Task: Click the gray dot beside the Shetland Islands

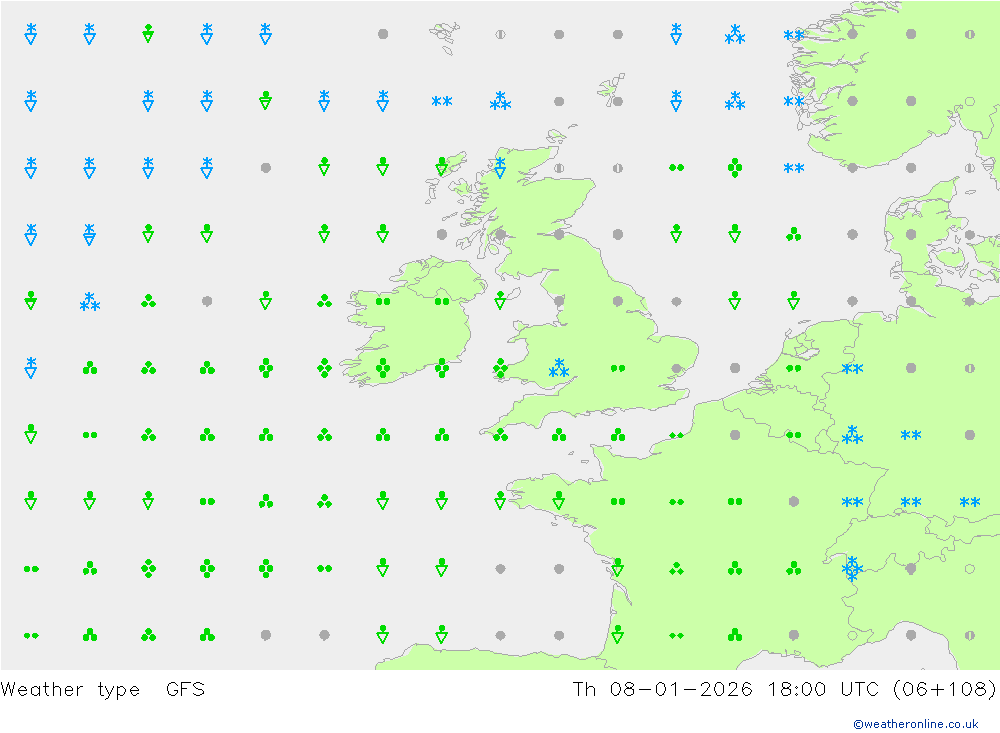Action: coord(617,101)
